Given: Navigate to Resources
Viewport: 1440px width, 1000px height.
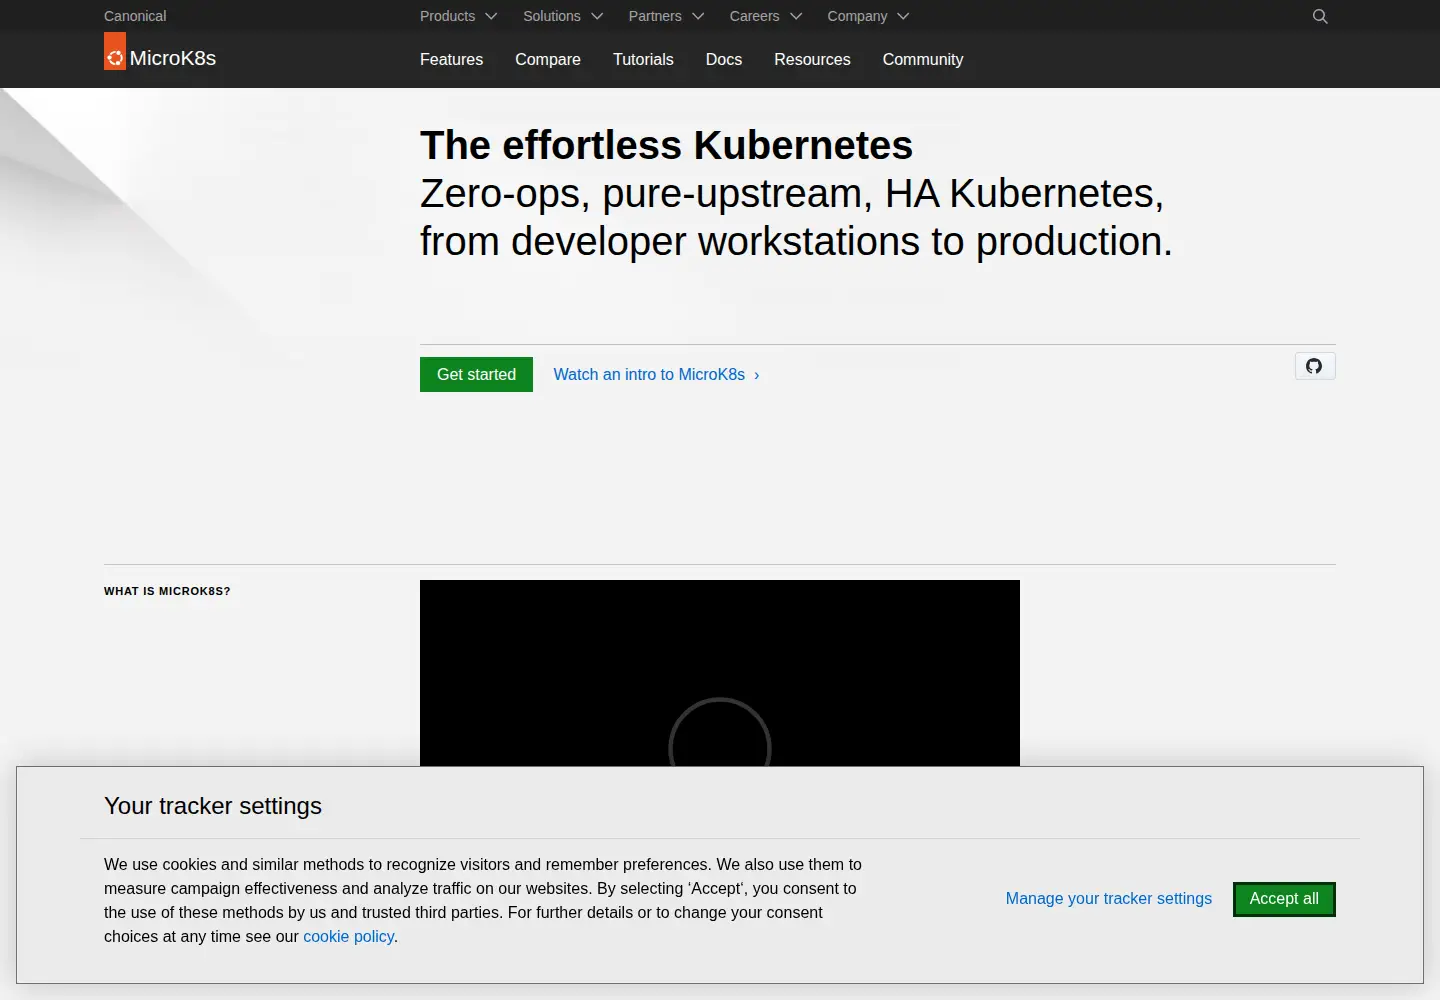Looking at the screenshot, I should tap(812, 59).
